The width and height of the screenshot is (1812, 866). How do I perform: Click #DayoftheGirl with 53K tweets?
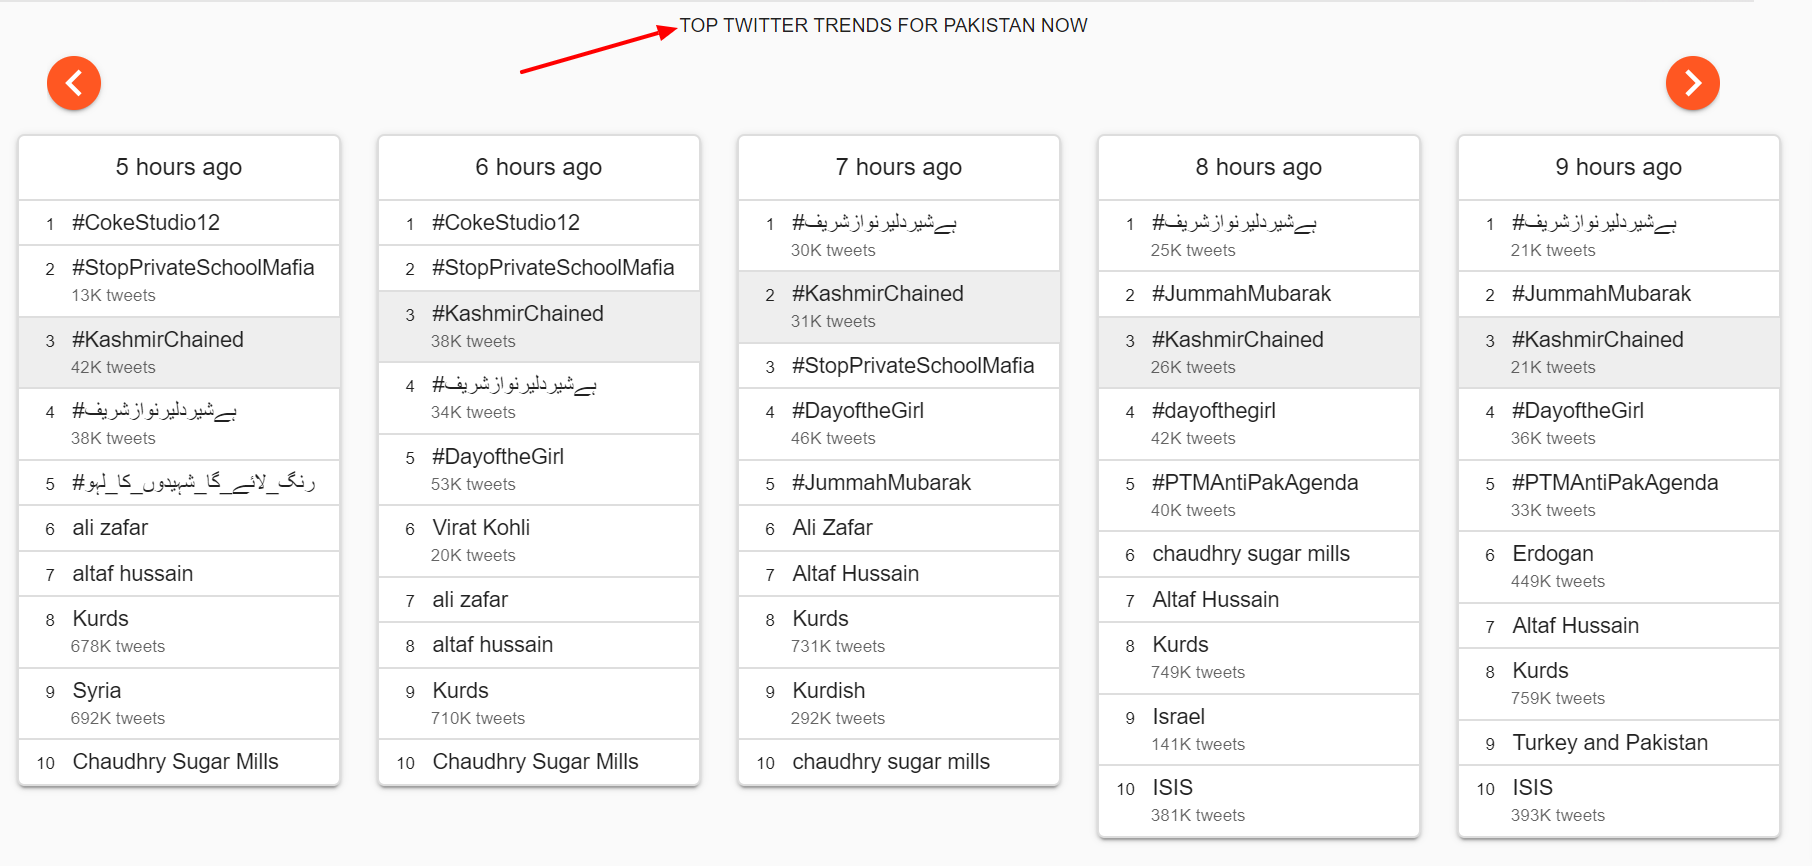click(x=539, y=470)
